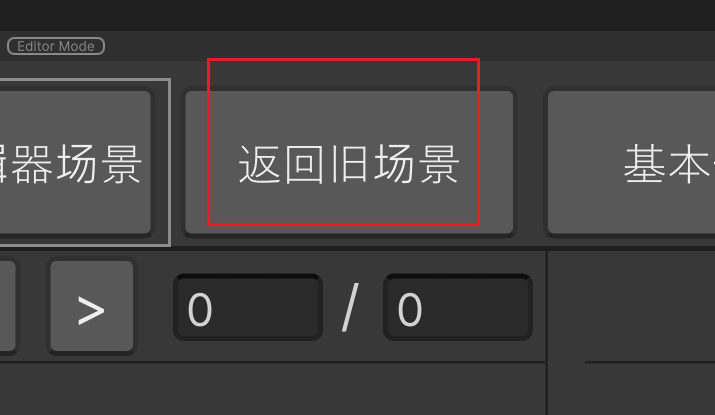The width and height of the screenshot is (715, 415).
Task: Click the vertical divider right of counters
Action: pyautogui.click(x=547, y=333)
